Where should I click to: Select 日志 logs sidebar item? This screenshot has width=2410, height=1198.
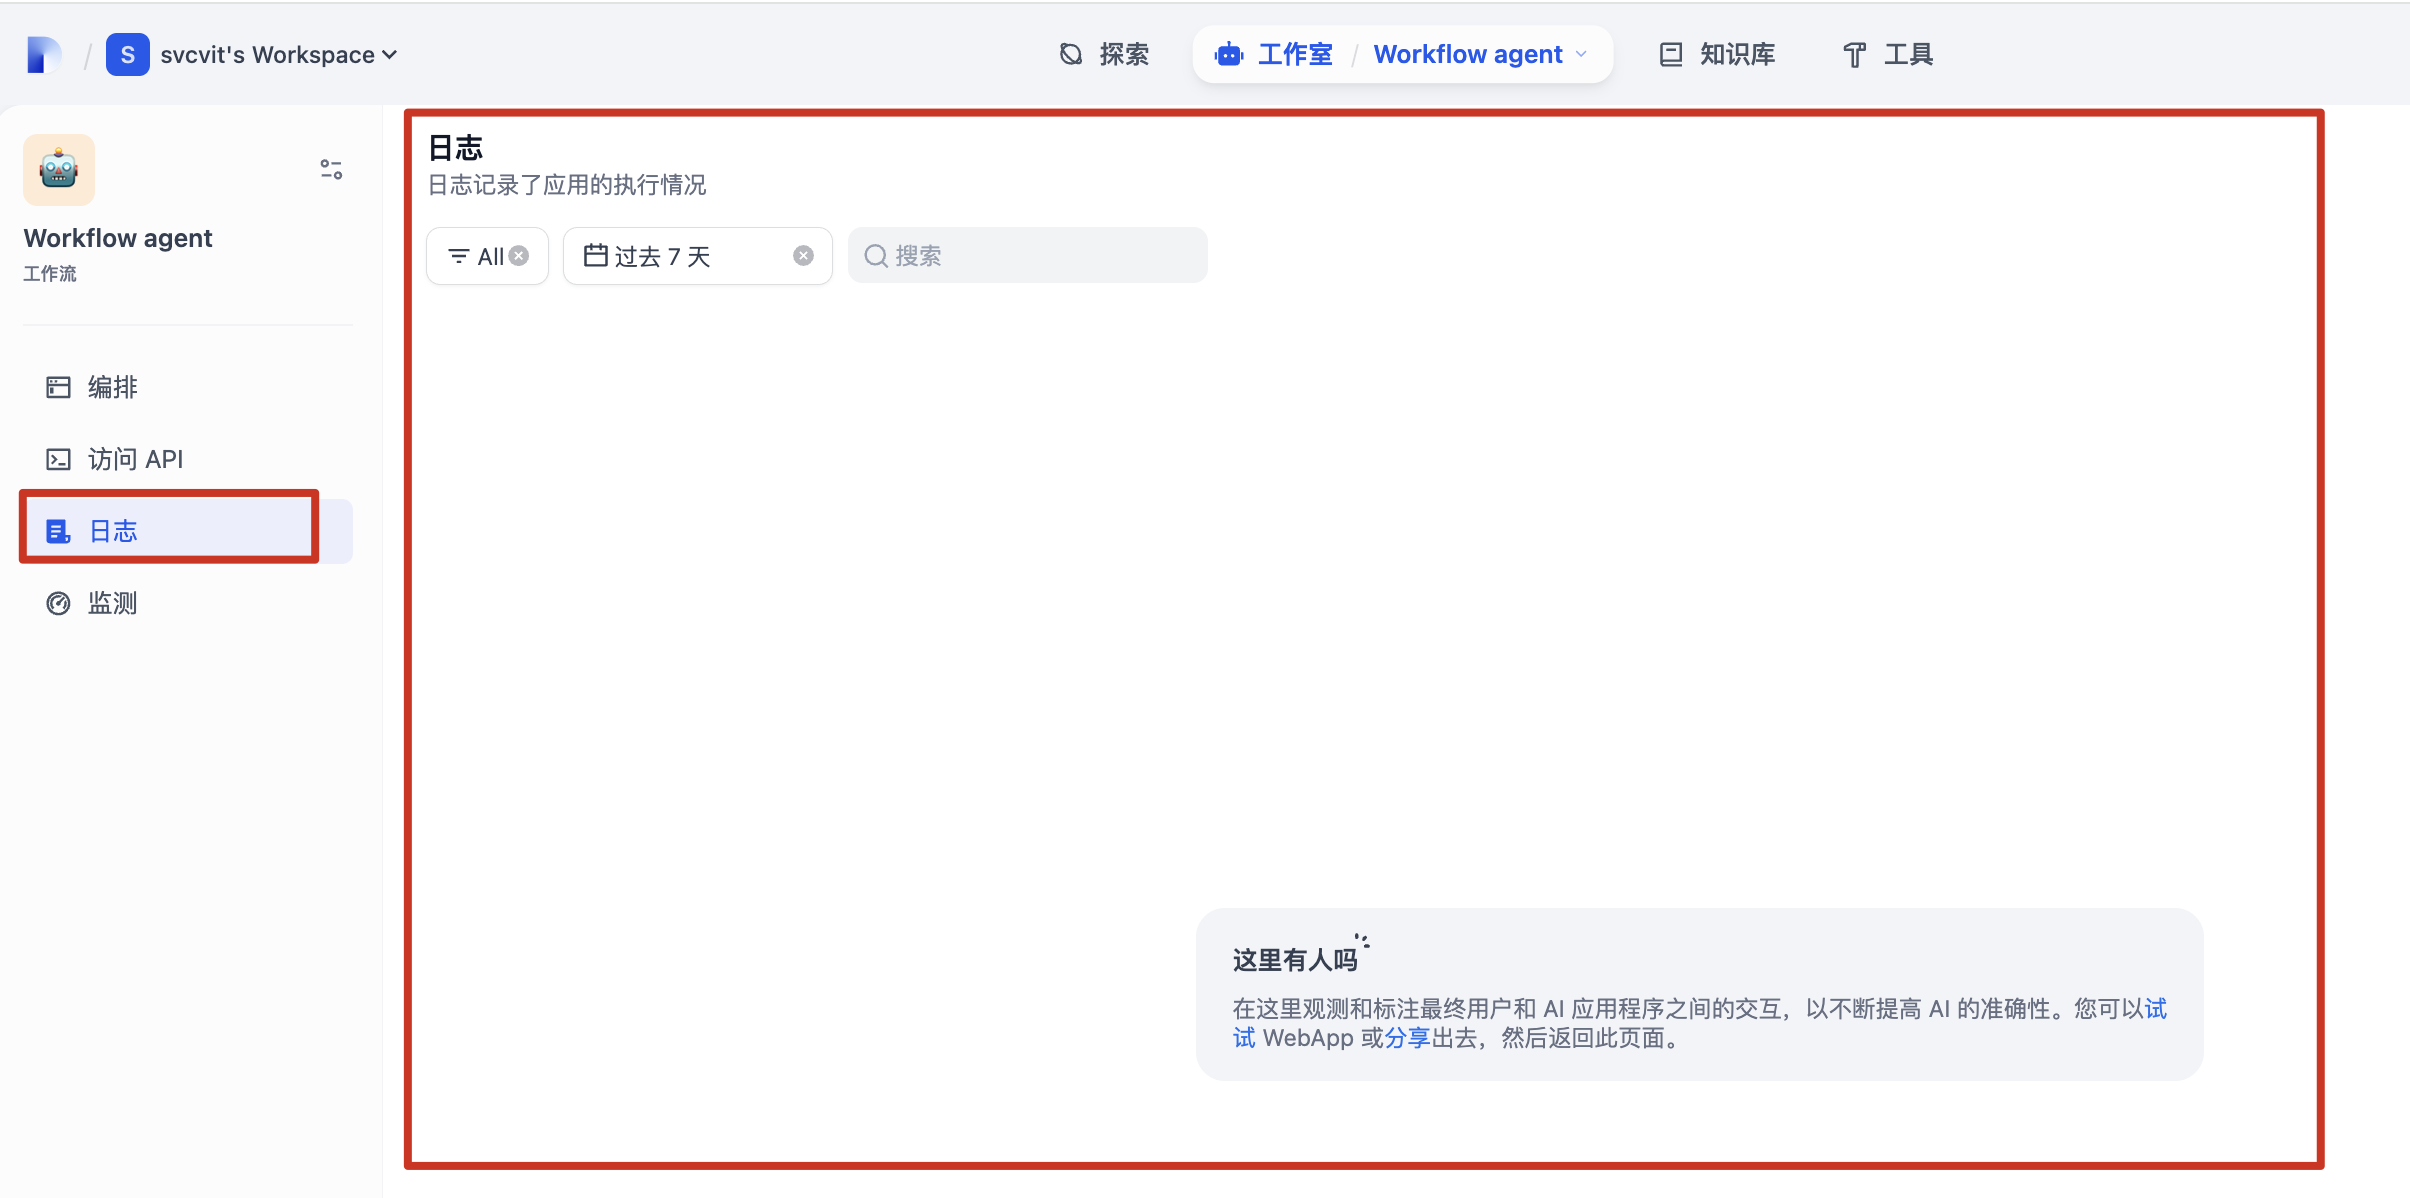pyautogui.click(x=112, y=531)
